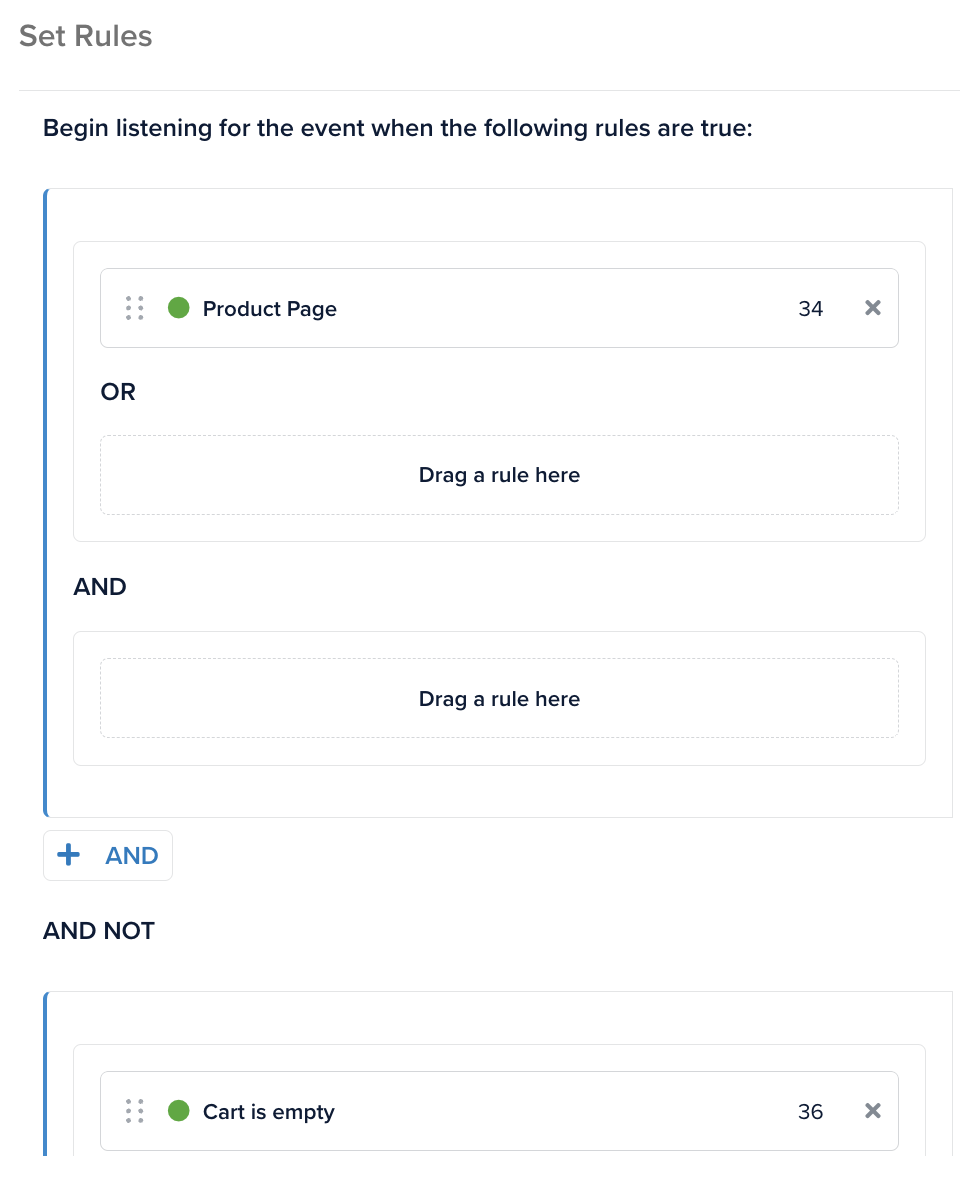
Task: Select the Product Page rule name
Action: coord(270,309)
